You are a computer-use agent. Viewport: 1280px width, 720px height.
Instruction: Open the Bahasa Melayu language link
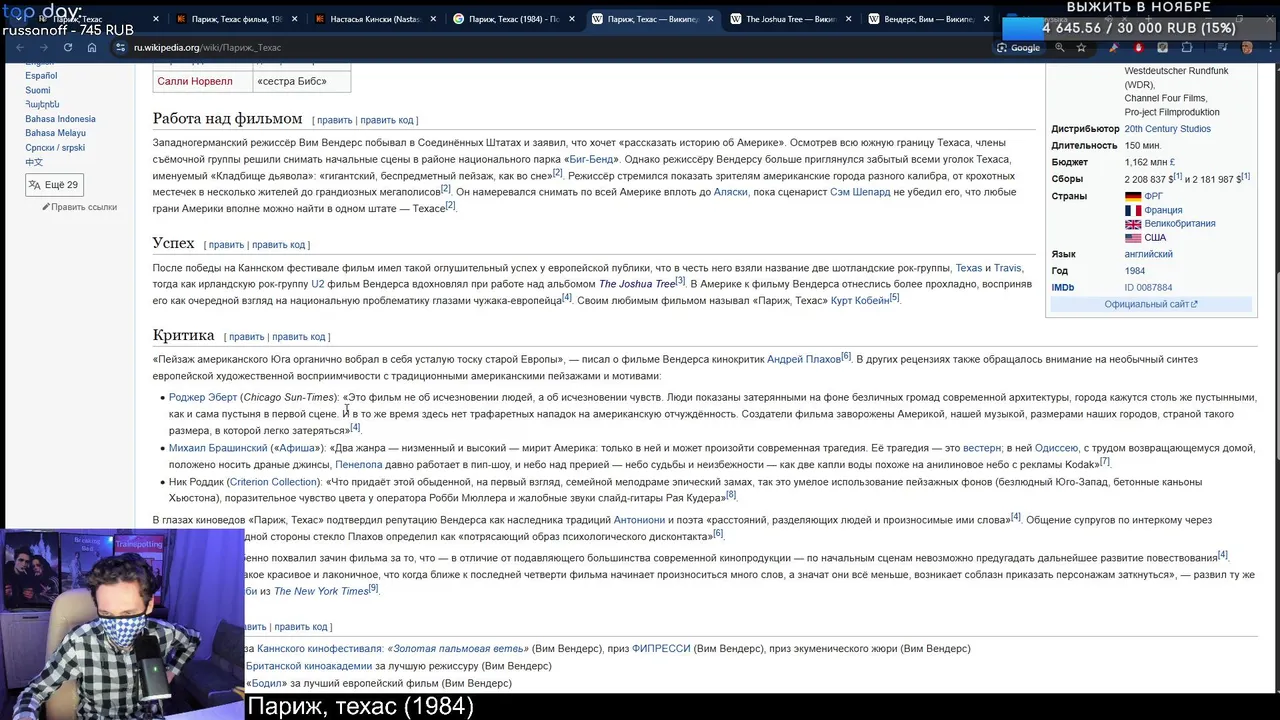click(55, 133)
